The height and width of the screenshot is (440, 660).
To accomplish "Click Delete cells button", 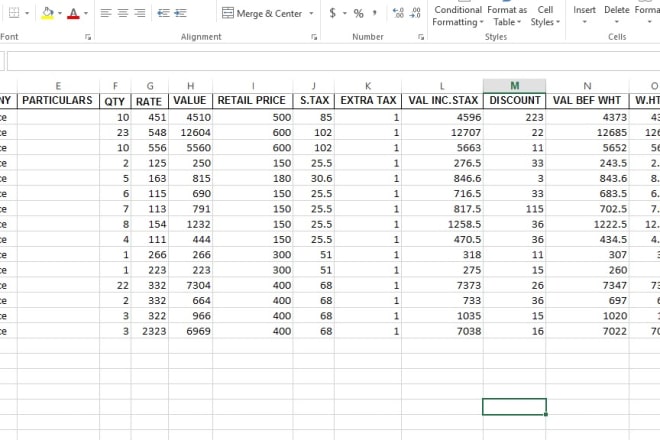I will pos(617,14).
